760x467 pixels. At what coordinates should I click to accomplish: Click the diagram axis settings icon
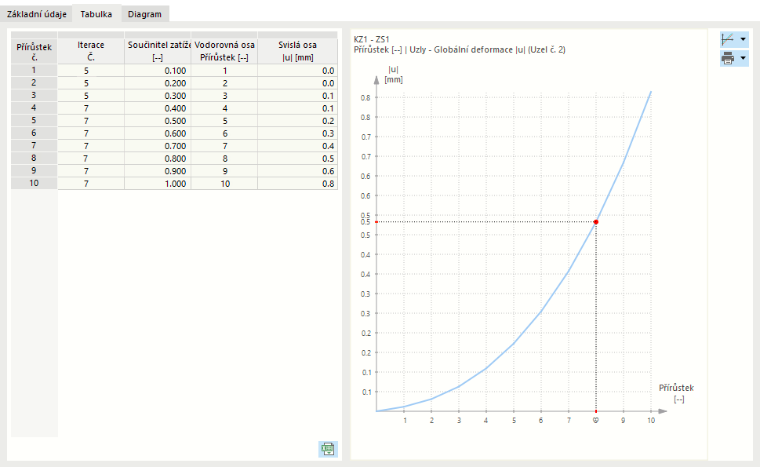coord(728,39)
